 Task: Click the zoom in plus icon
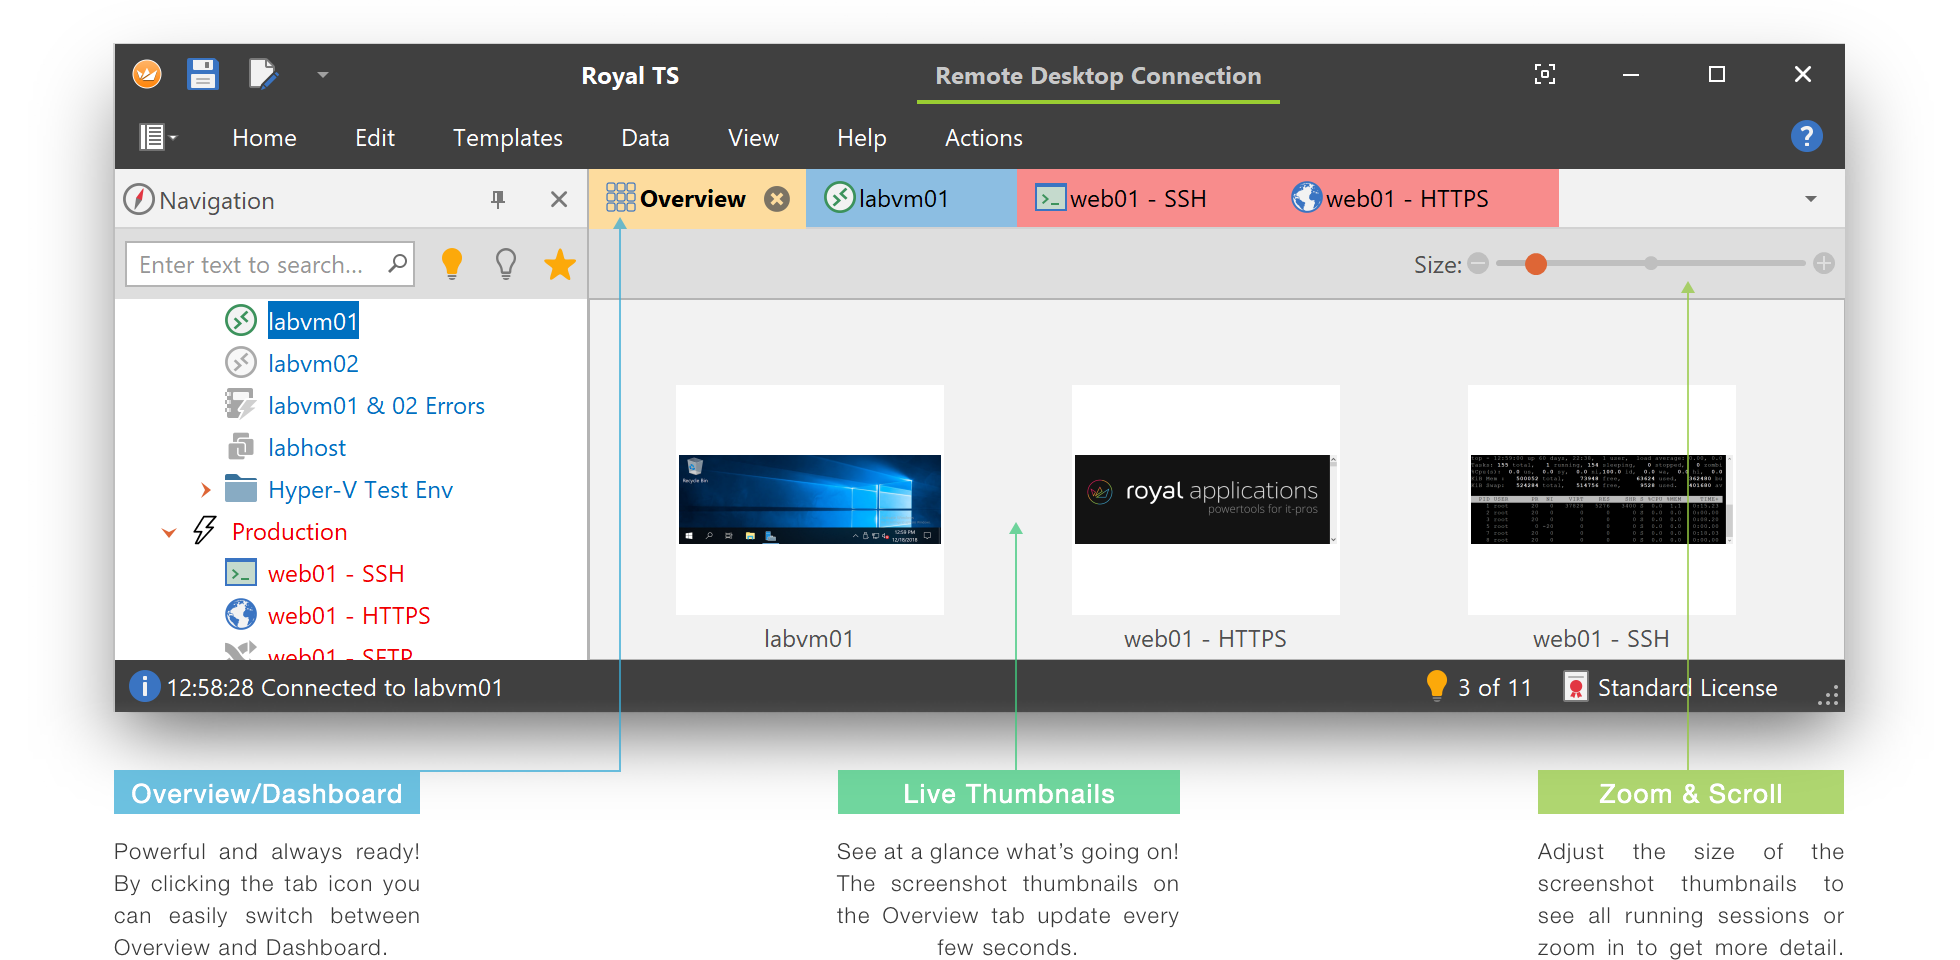1824,264
